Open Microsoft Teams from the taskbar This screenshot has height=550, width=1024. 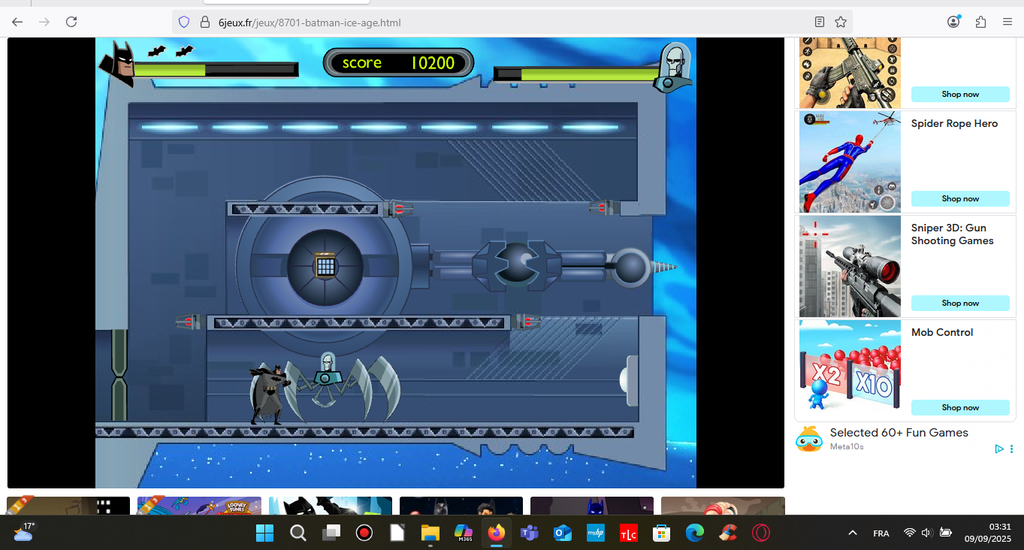point(528,533)
